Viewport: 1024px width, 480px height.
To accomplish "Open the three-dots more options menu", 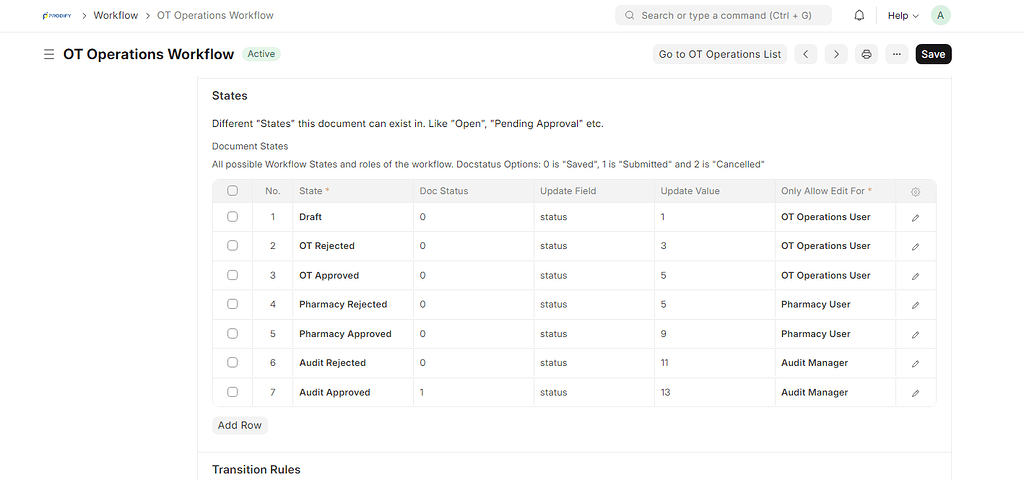I will (896, 54).
